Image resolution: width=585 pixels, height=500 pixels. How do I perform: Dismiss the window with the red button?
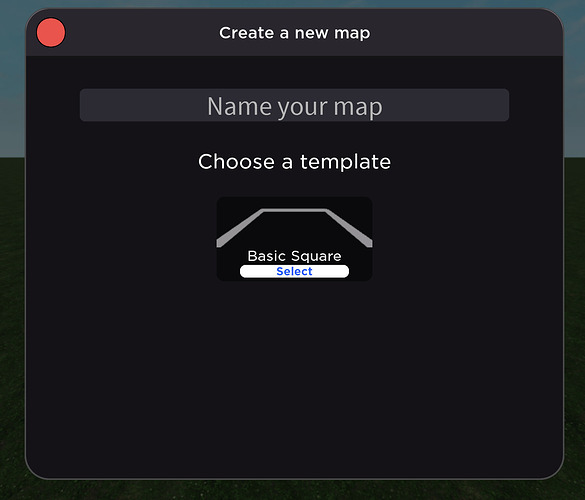point(51,32)
